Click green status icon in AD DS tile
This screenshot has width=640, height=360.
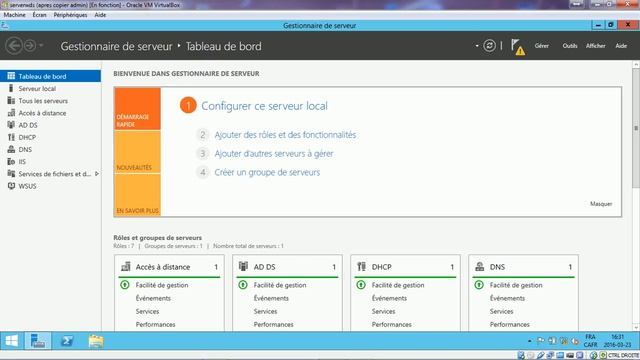243,285
